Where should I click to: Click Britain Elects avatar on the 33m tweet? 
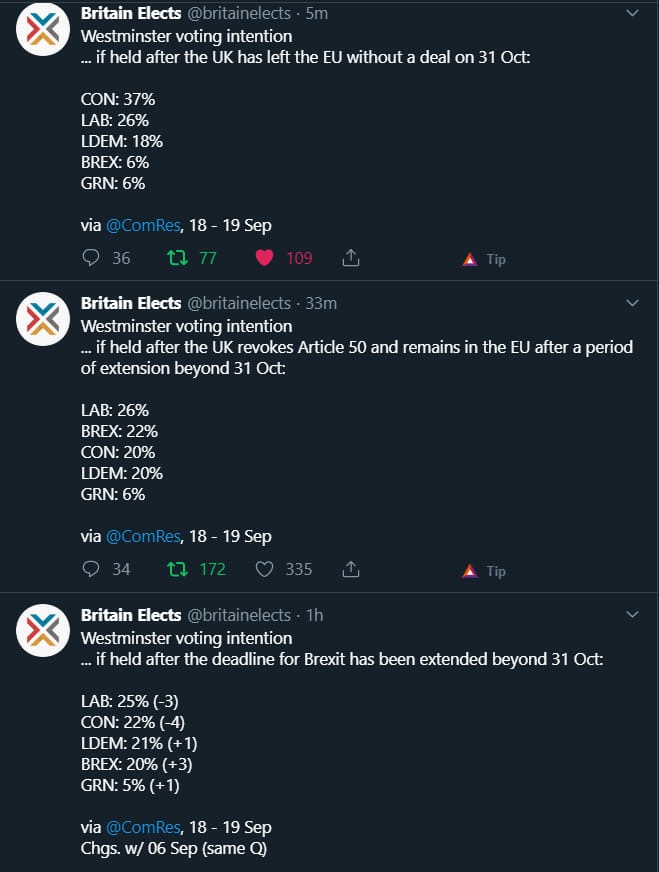pyautogui.click(x=42, y=319)
